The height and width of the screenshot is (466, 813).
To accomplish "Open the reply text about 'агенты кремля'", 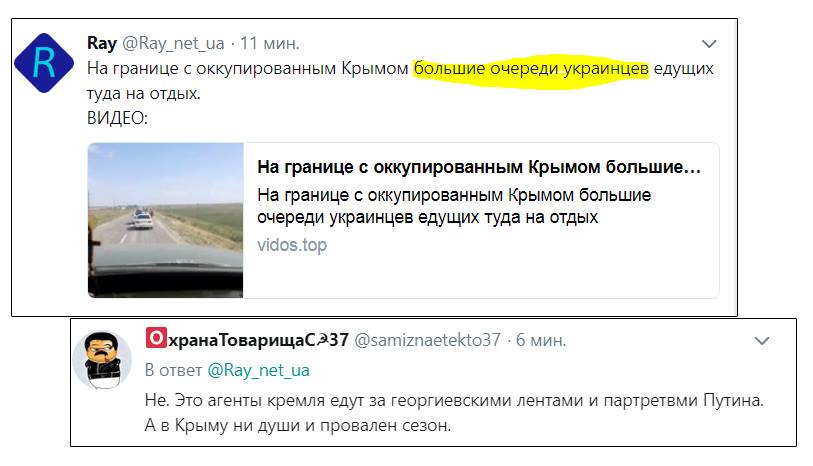I will (x=454, y=413).
